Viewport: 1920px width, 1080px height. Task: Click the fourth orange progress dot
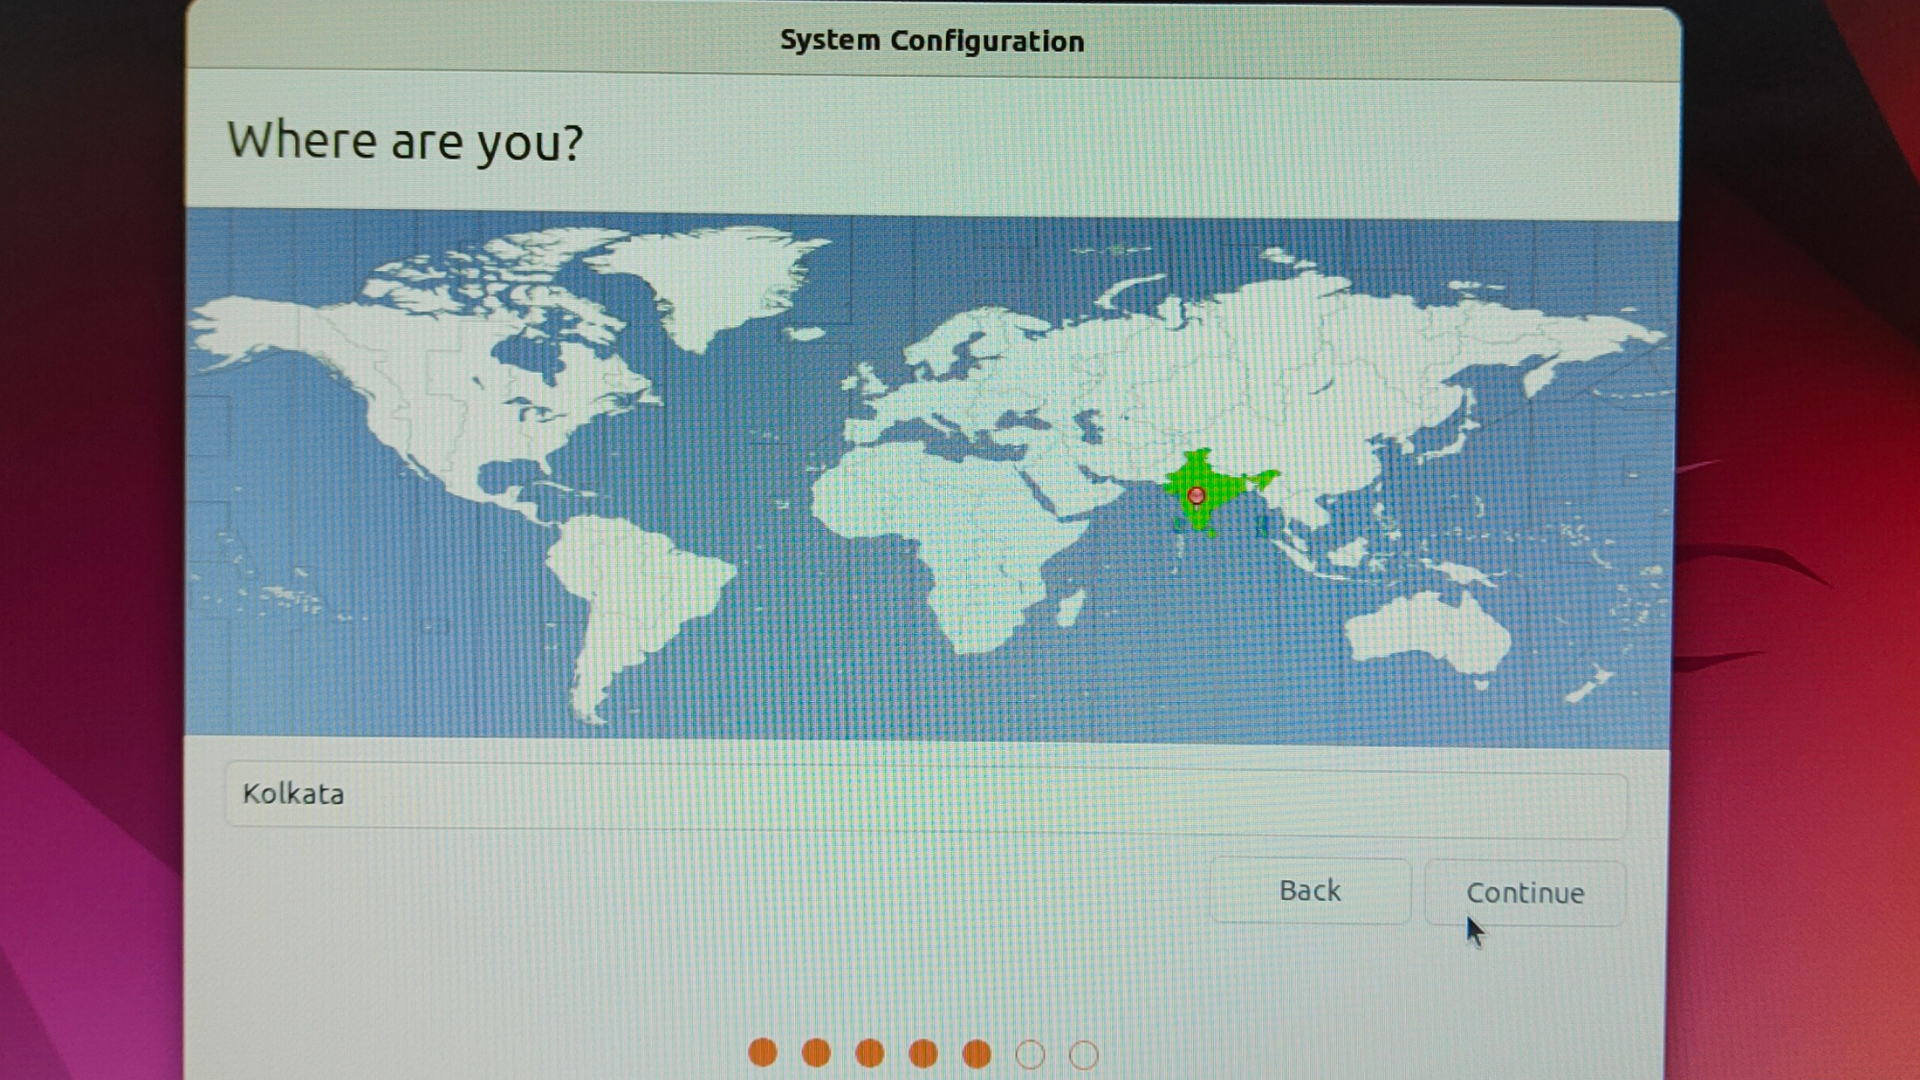[x=923, y=1053]
